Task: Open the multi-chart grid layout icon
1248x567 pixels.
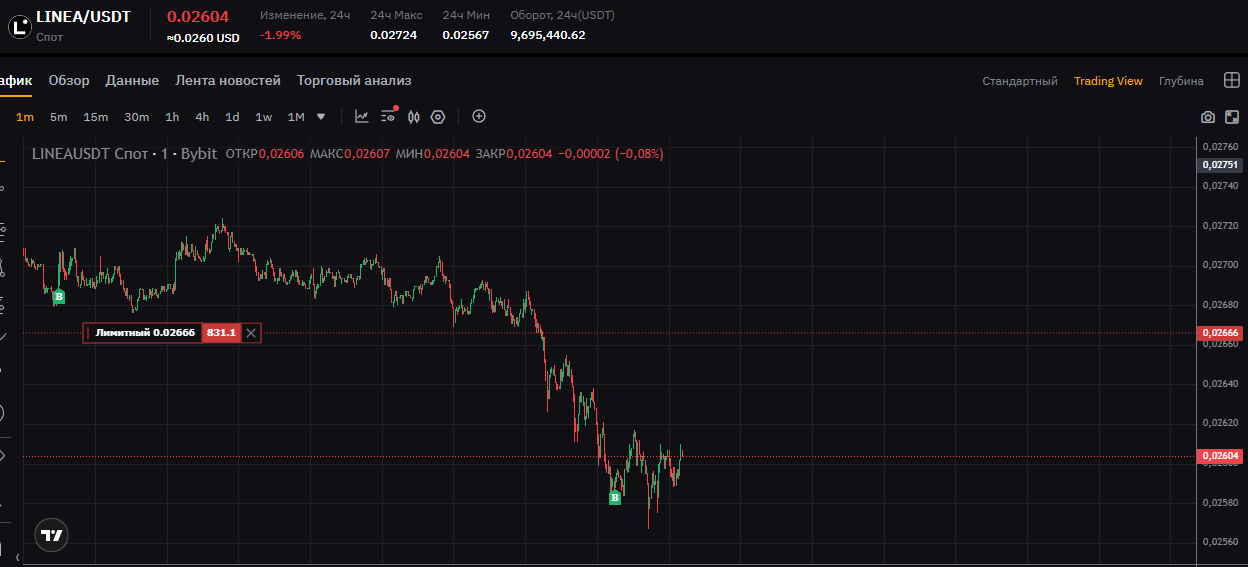Action: click(1232, 81)
